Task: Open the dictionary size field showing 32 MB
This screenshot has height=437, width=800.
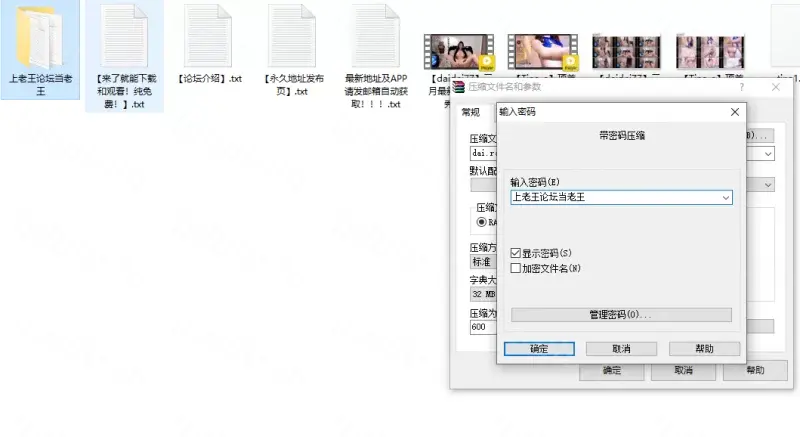Action: click(x=483, y=294)
